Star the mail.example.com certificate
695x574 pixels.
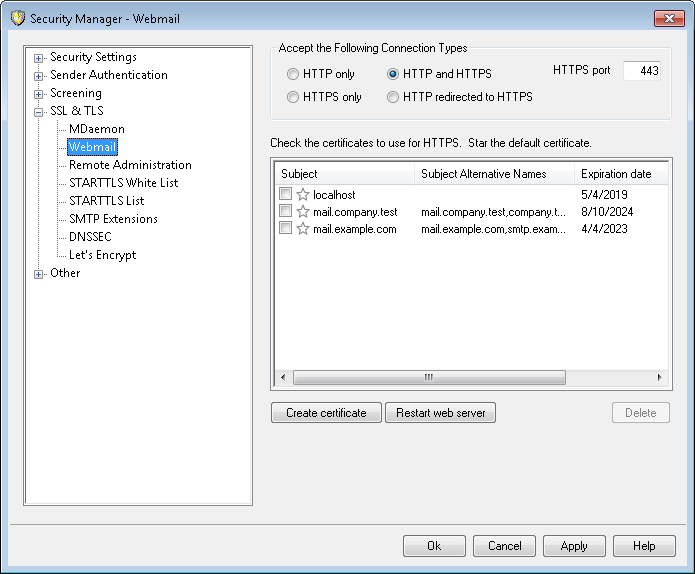(303, 229)
